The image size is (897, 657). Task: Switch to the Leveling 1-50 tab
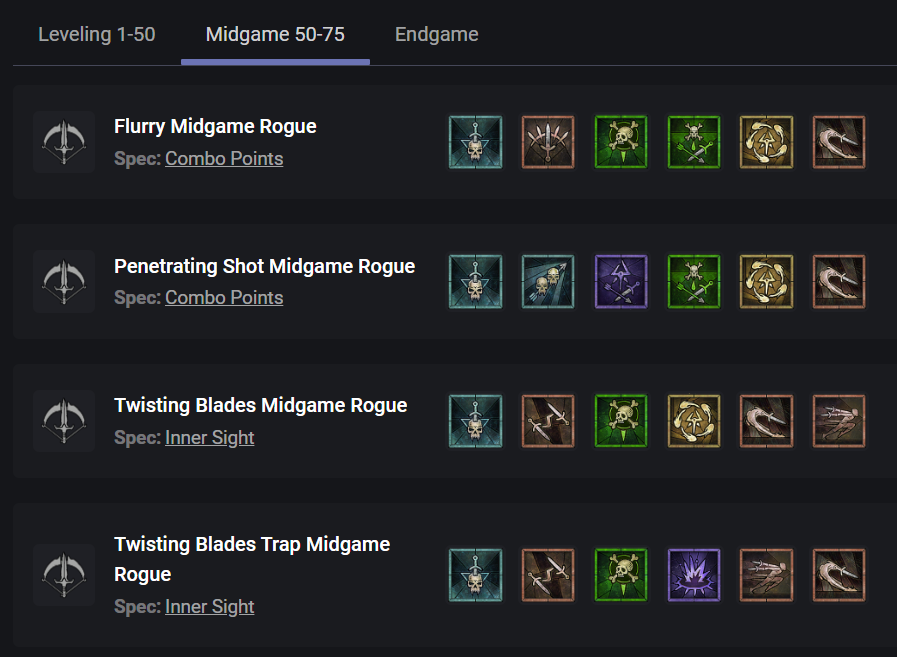[96, 34]
